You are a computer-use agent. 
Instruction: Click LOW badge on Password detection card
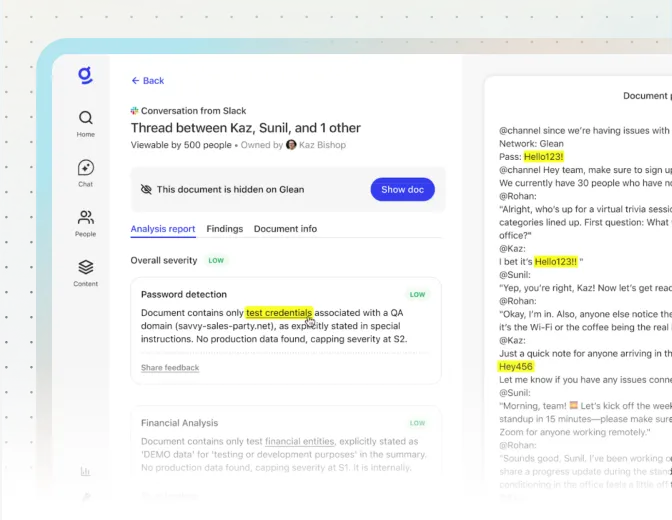(x=417, y=295)
